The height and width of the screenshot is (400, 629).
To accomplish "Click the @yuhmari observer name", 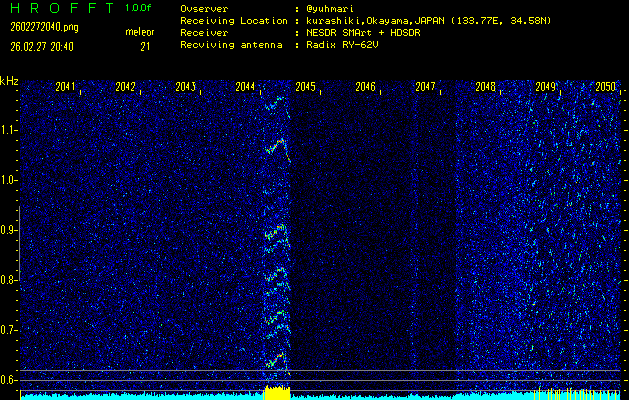I will click(x=328, y=8).
